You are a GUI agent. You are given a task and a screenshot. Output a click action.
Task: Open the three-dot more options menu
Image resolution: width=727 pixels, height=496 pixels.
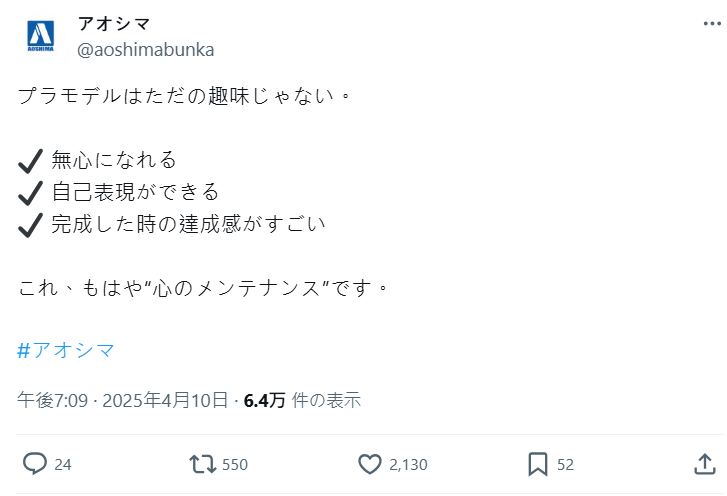pos(703,24)
